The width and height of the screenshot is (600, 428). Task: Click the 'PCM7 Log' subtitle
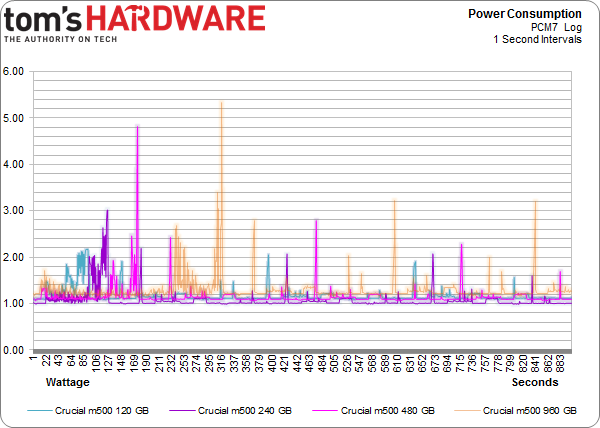tap(556, 28)
